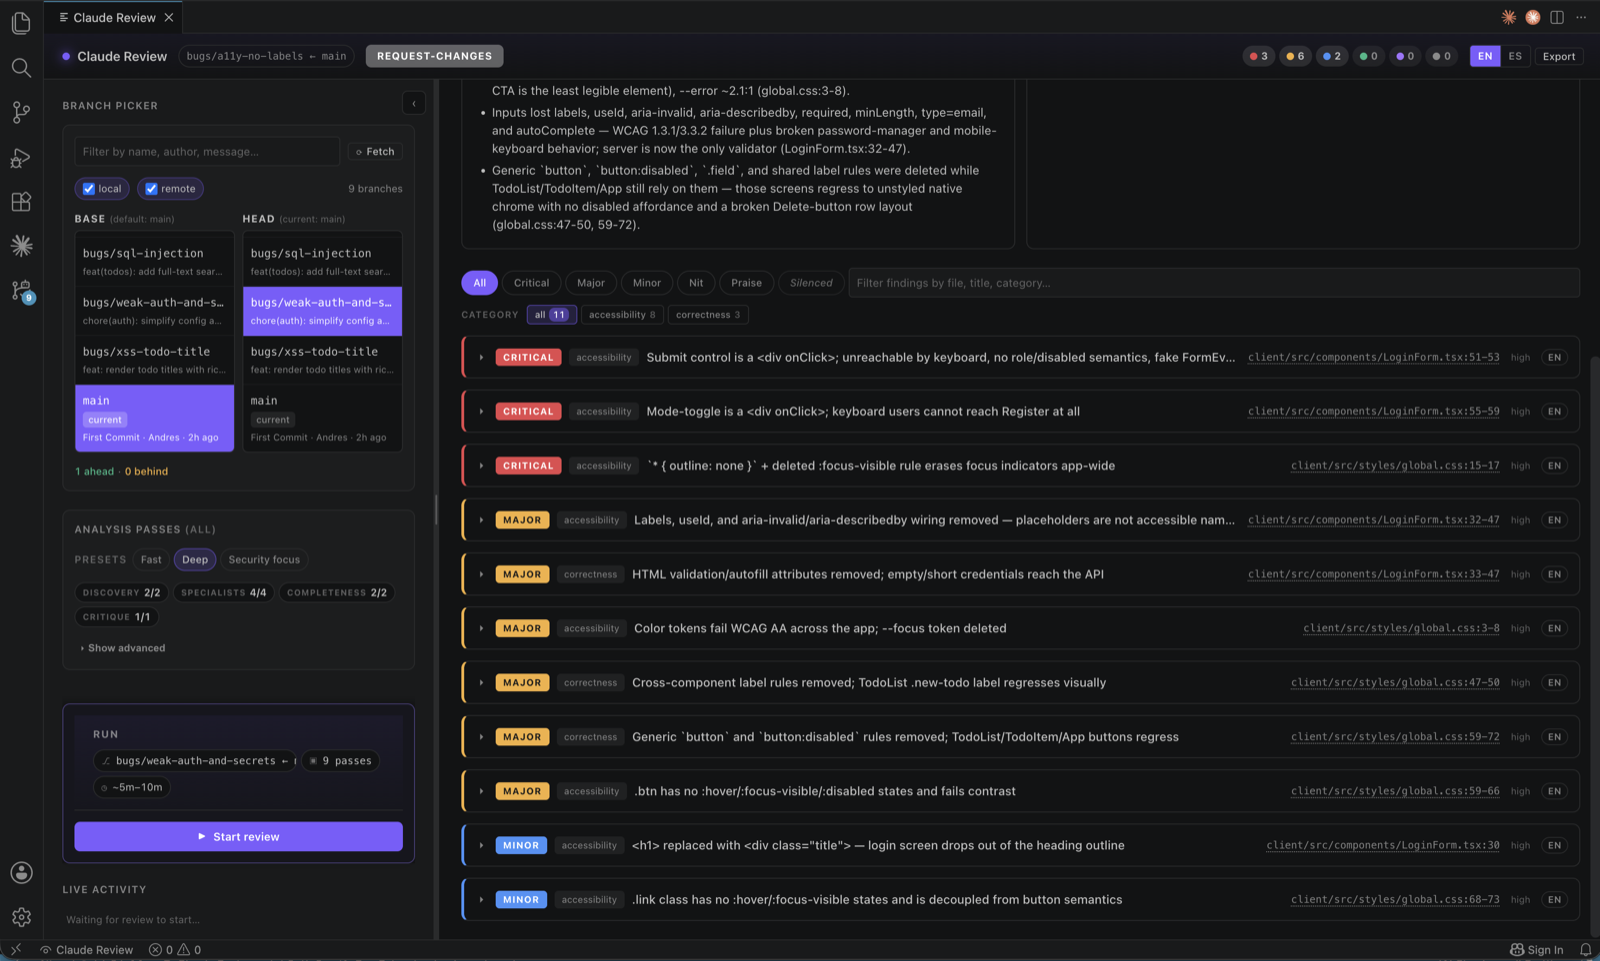
Task: Click the gray count badge showing 0
Action: tap(1442, 56)
